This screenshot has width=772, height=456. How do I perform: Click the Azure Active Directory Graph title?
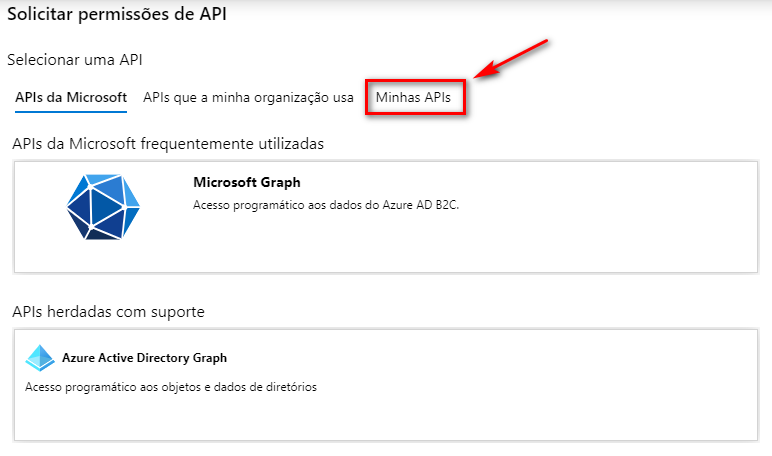click(144, 357)
